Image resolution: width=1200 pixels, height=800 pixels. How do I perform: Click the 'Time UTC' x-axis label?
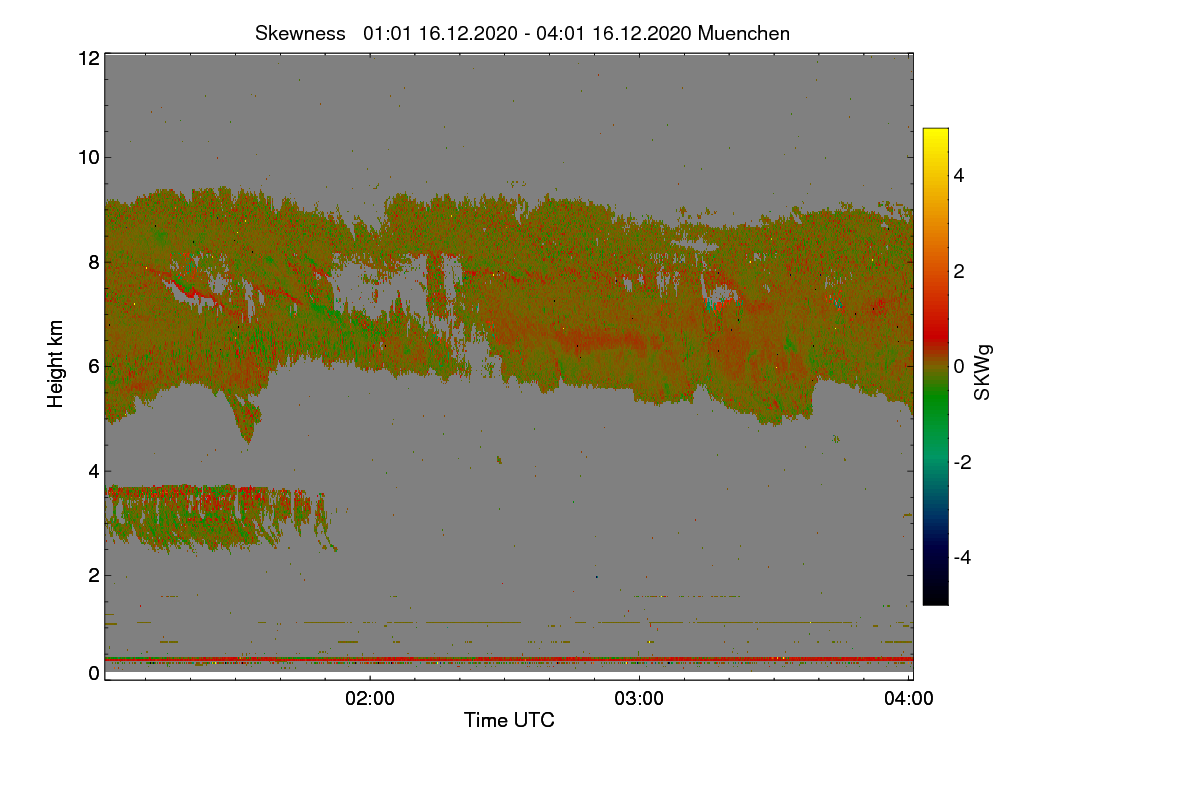tap(509, 720)
